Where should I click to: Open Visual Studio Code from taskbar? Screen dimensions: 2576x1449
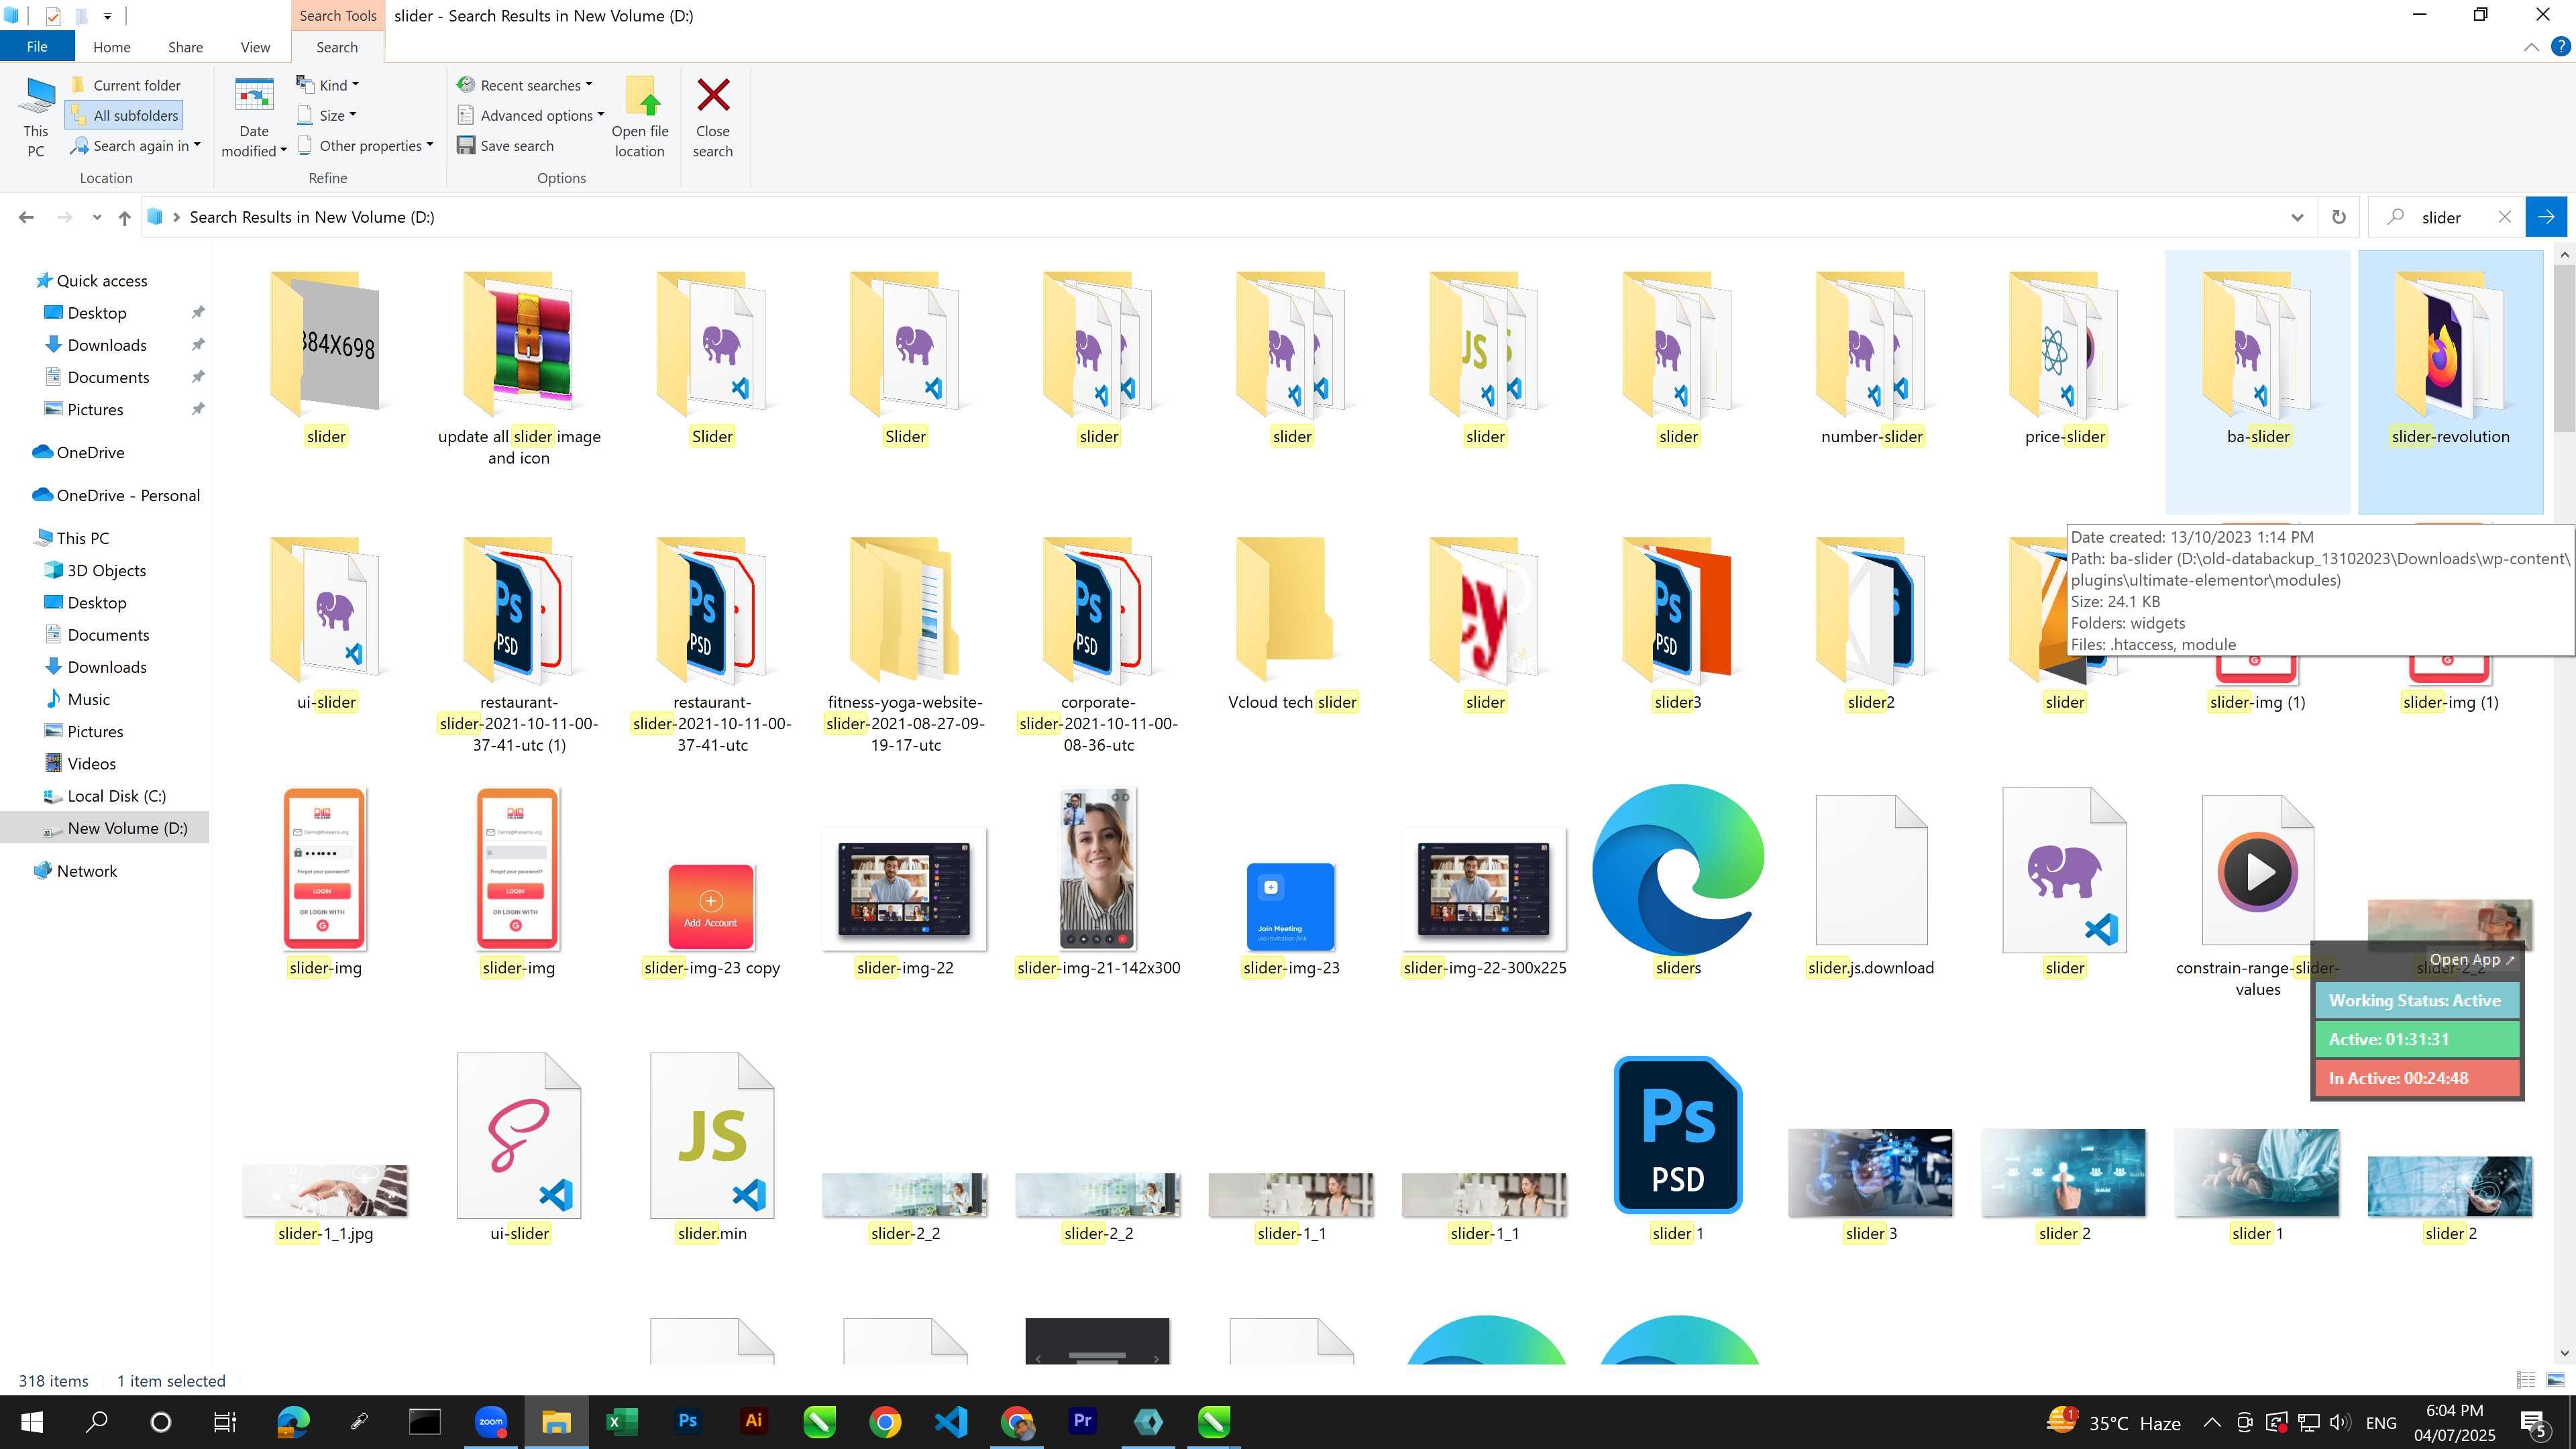click(x=951, y=1421)
